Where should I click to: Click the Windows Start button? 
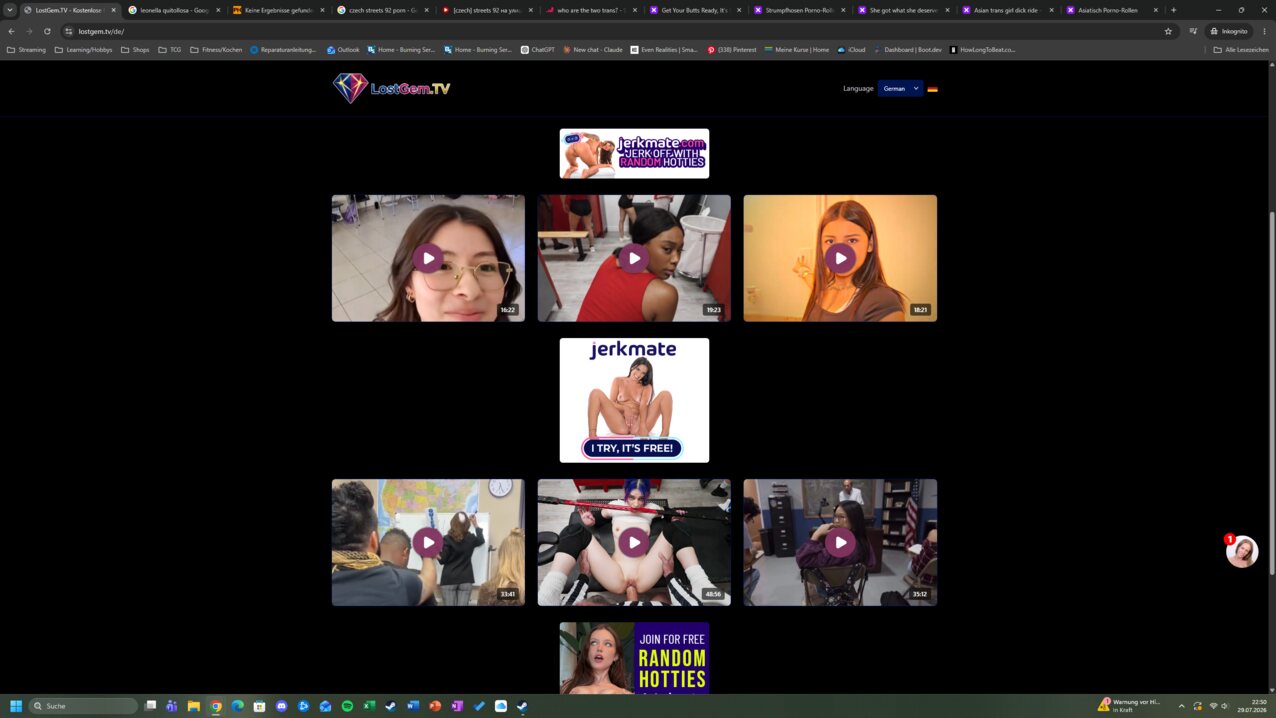click(x=16, y=706)
